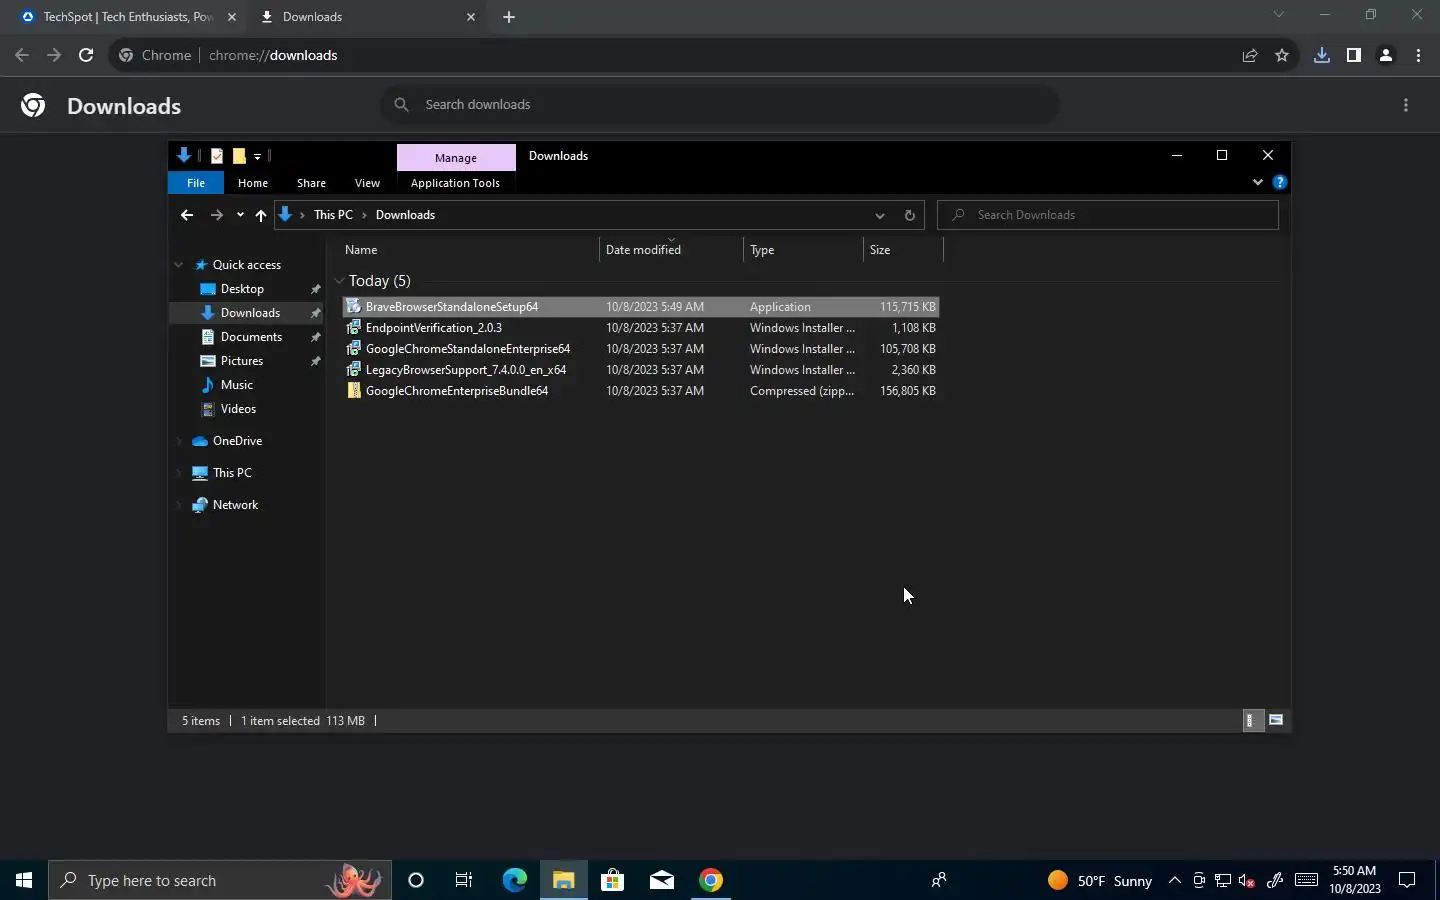This screenshot has height=900, width=1440.
Task: Open Chrome tab search dropdown
Action: coord(1278,15)
